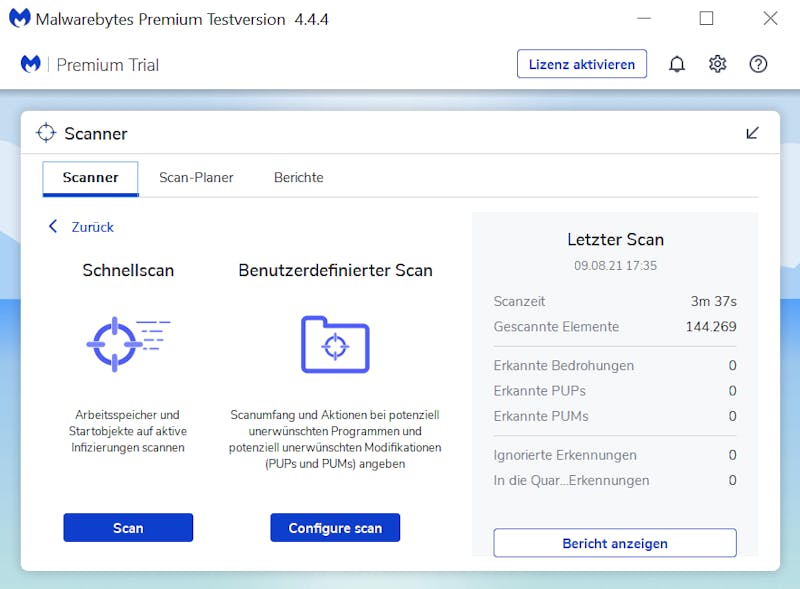800x589 pixels.
Task: Click the Scanner crosshair icon in the panel header
Action: click(x=46, y=133)
